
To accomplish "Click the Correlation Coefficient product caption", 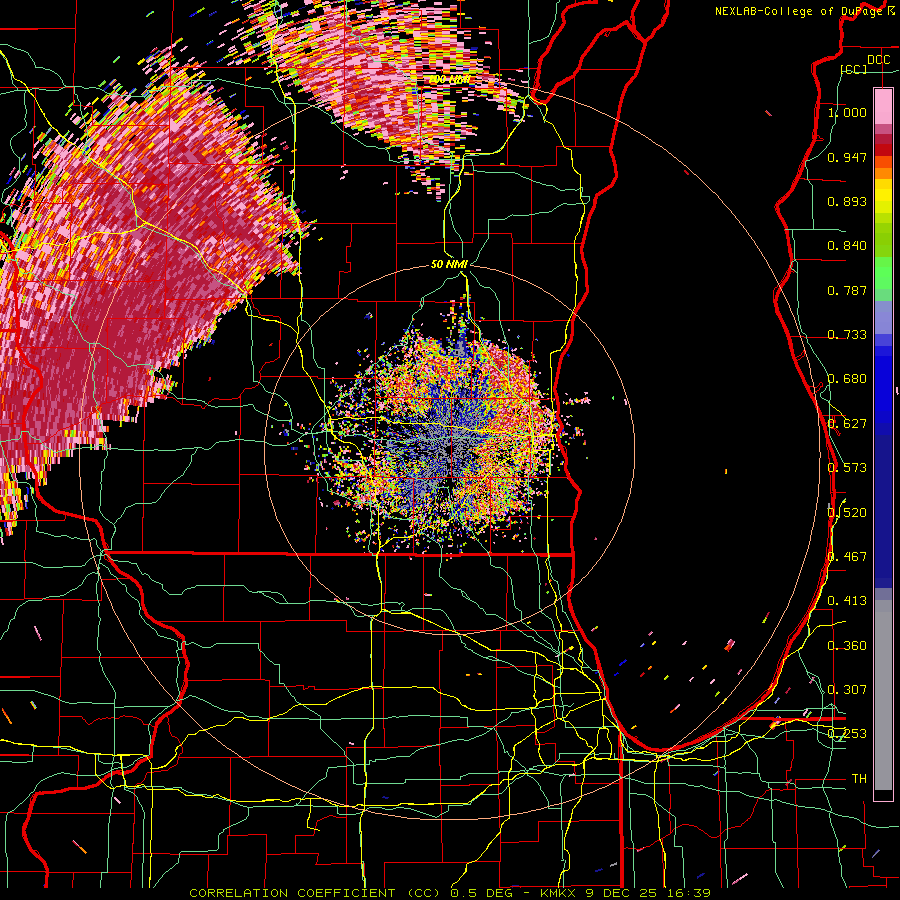I will coord(450,893).
